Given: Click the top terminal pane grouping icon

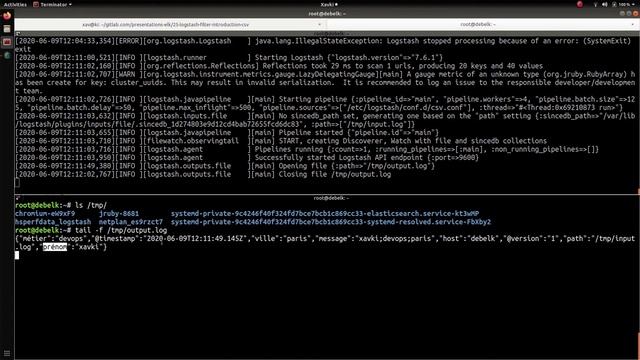Looking at the screenshot, I should click(18, 34).
